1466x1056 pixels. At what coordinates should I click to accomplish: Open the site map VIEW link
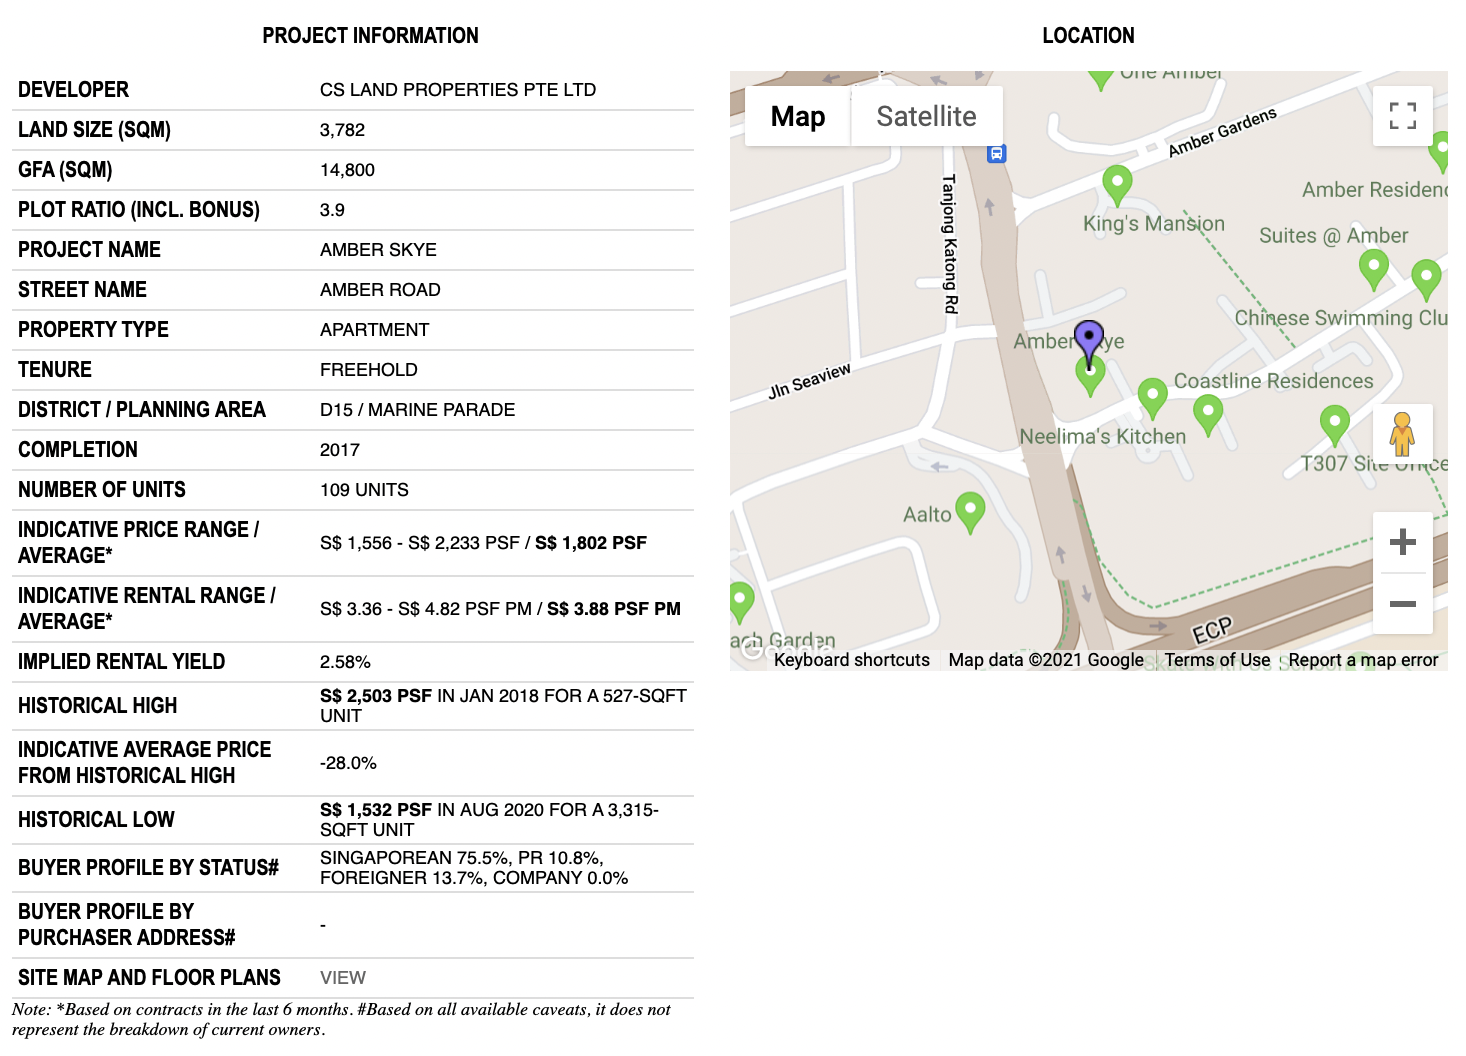[x=343, y=978]
